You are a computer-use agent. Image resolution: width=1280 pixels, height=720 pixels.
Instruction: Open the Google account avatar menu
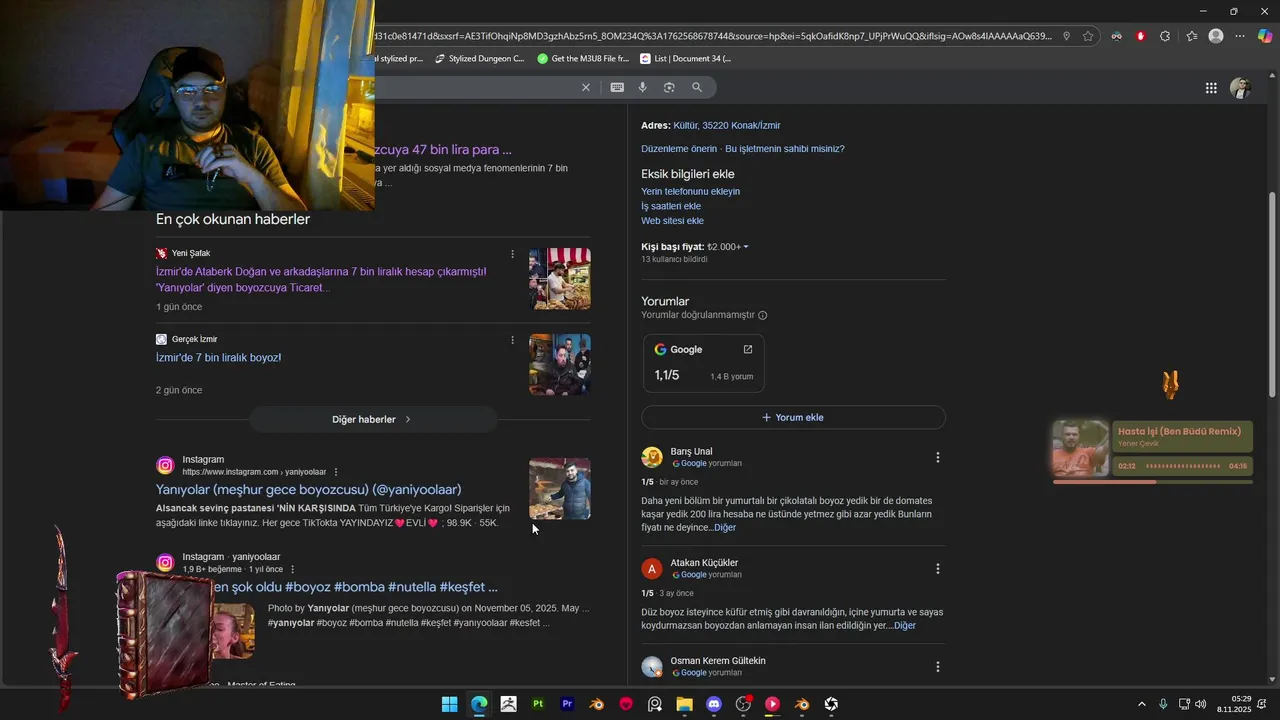[1241, 88]
